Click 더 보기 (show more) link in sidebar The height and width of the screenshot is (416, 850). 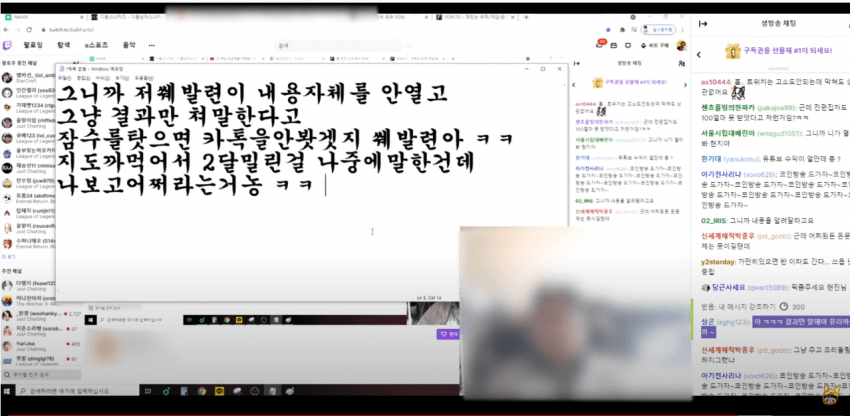(x=8, y=257)
